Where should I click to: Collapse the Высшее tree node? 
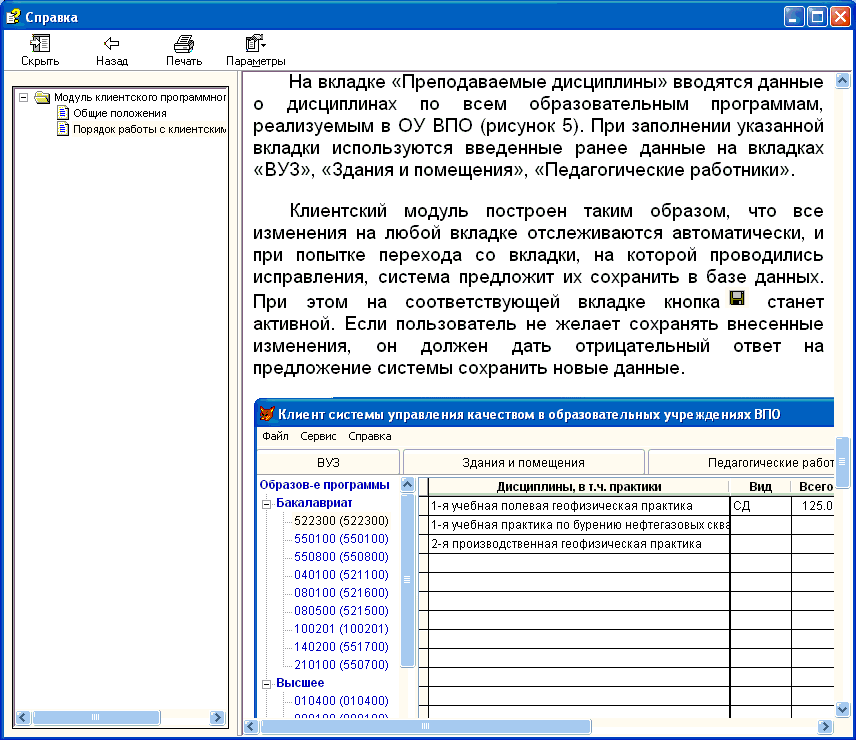coord(266,684)
